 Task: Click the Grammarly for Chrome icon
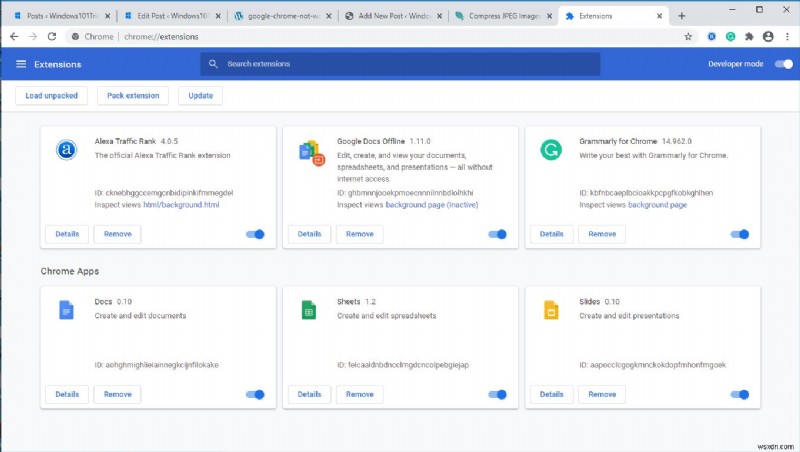551,151
